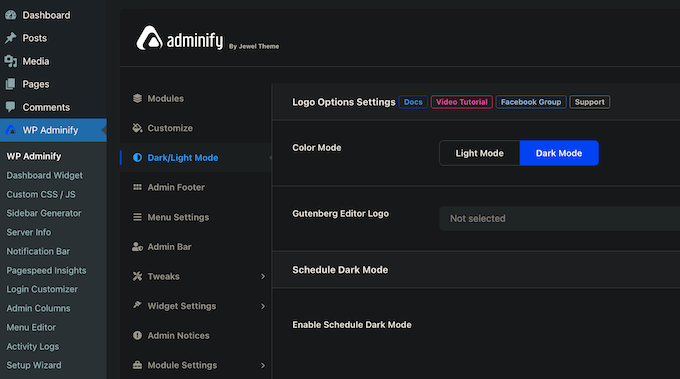Click the Tweaks tools icon
This screenshot has height=379, width=680.
pos(137,276)
